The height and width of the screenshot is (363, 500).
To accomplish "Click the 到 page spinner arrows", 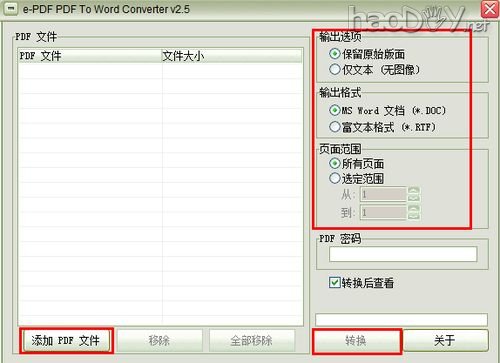I will pos(414,212).
